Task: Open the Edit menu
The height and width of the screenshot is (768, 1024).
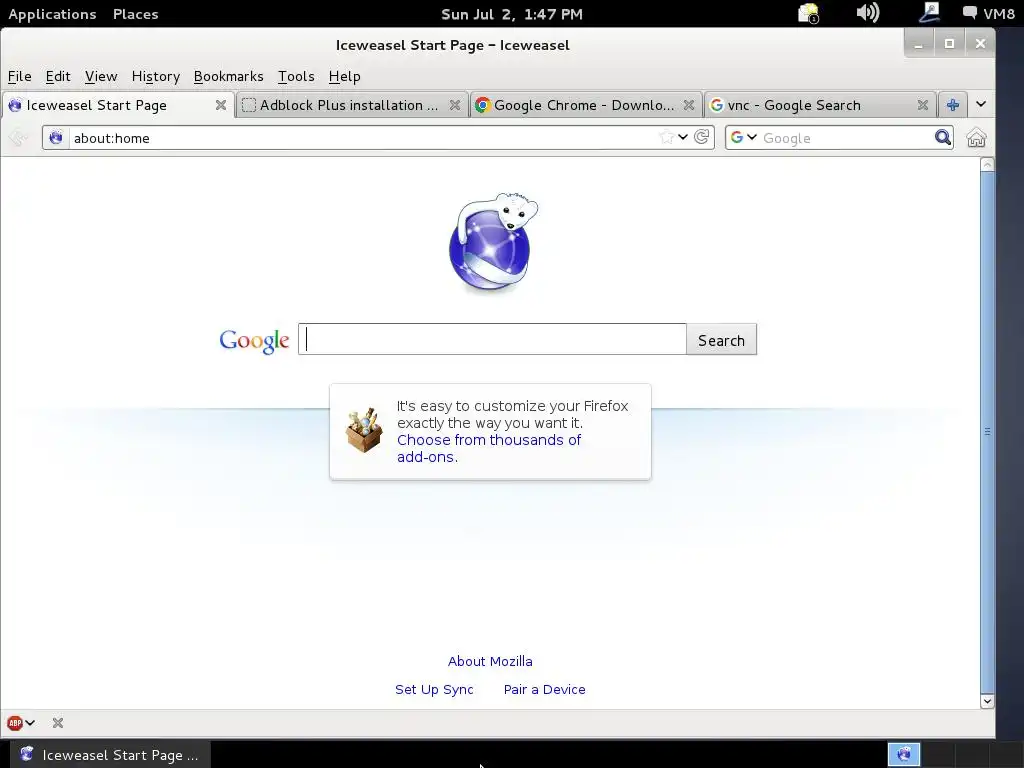Action: (58, 76)
